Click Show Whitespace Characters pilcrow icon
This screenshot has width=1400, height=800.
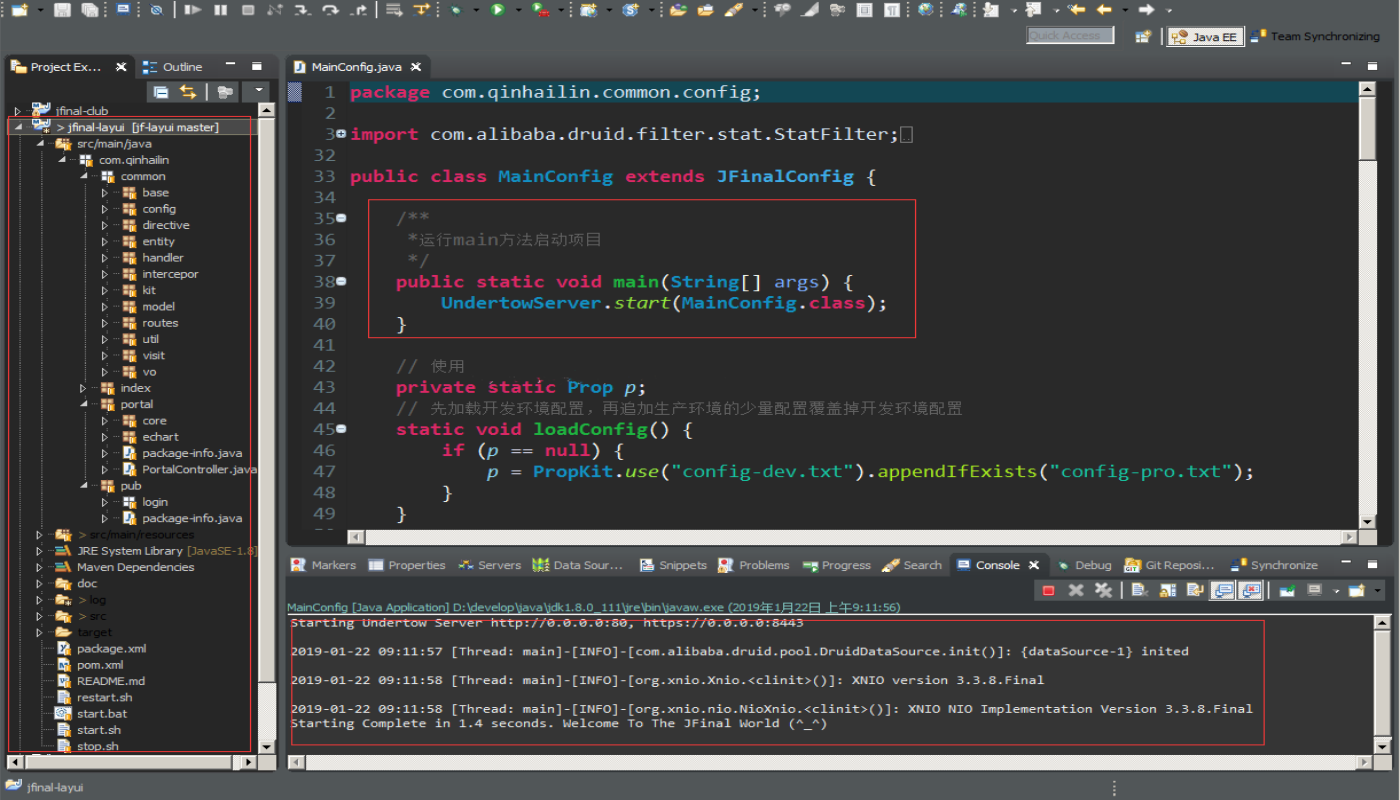892,10
